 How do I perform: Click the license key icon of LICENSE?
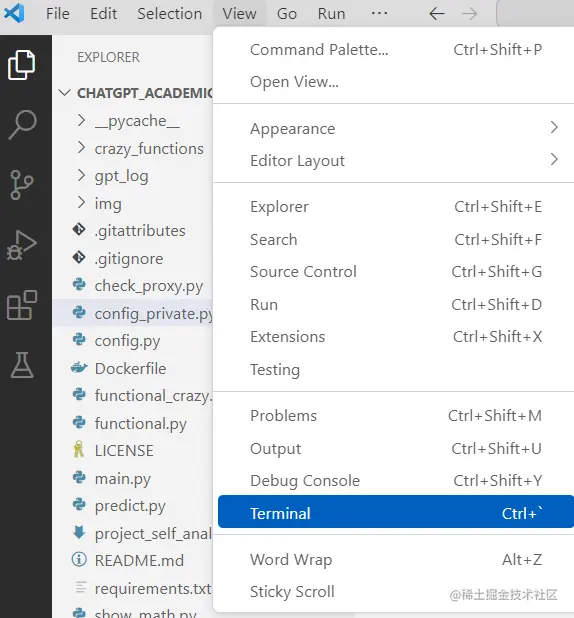pos(79,449)
